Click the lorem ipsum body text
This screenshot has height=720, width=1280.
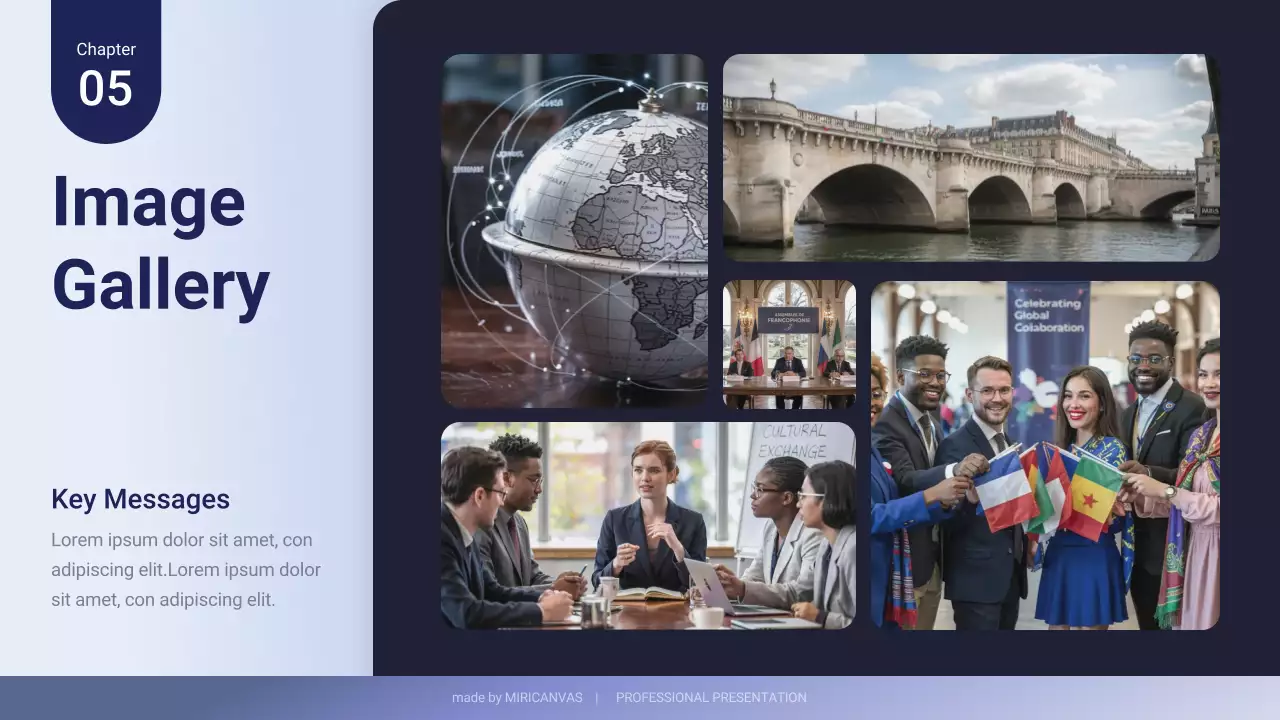point(186,570)
